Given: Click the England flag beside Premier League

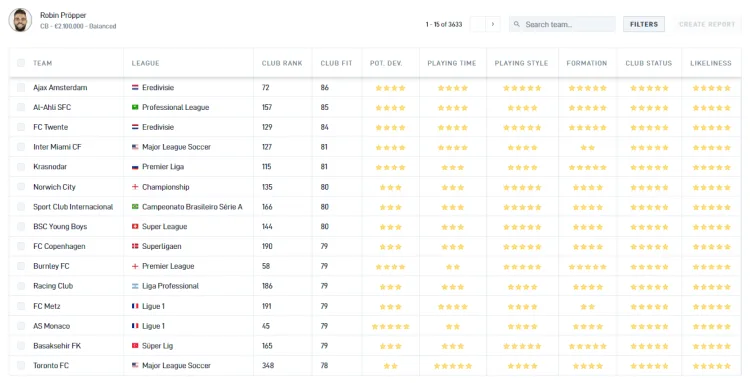Looking at the screenshot, I should point(135,266).
